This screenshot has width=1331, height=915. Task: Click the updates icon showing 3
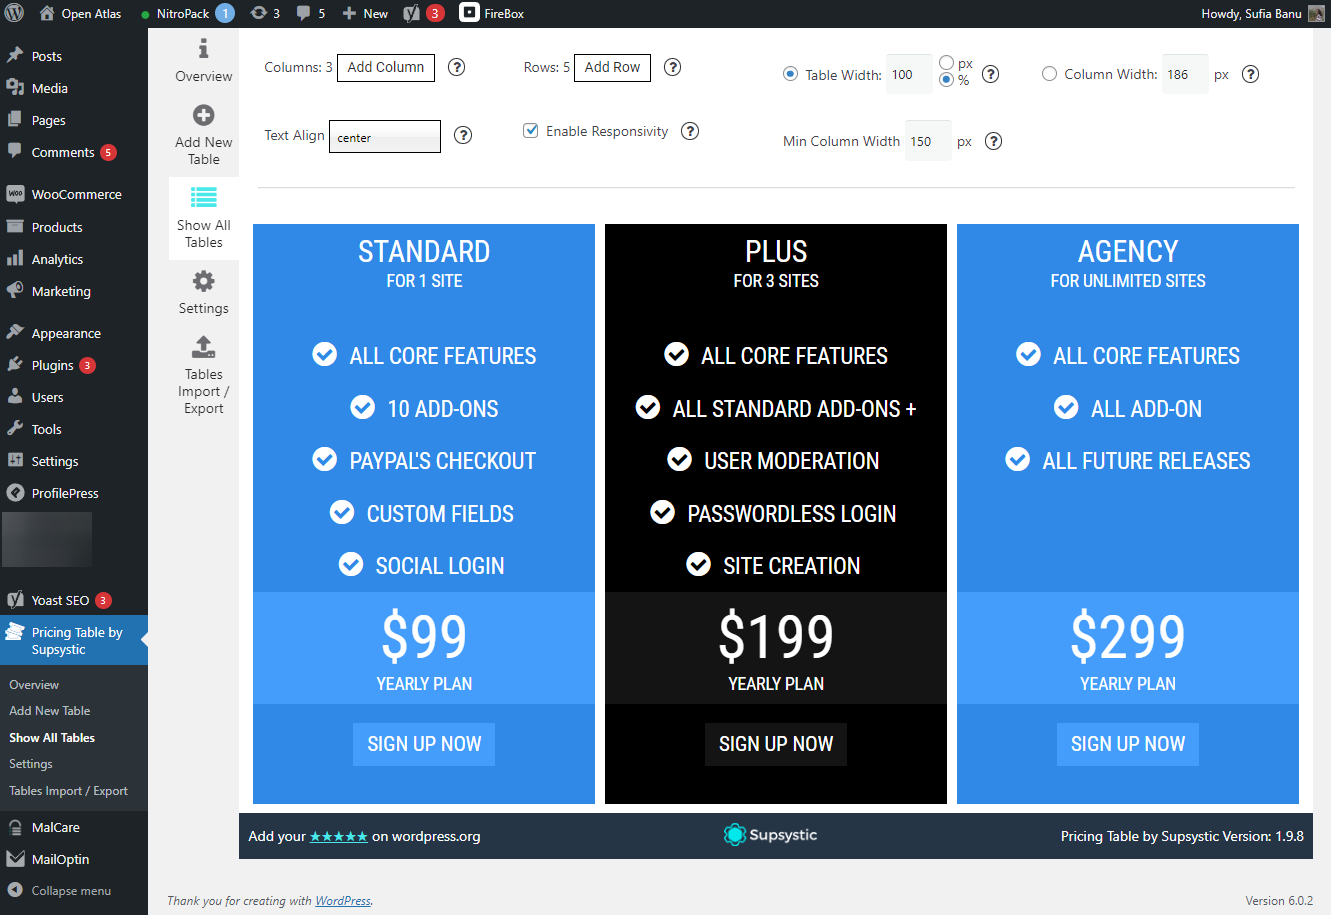pos(265,13)
